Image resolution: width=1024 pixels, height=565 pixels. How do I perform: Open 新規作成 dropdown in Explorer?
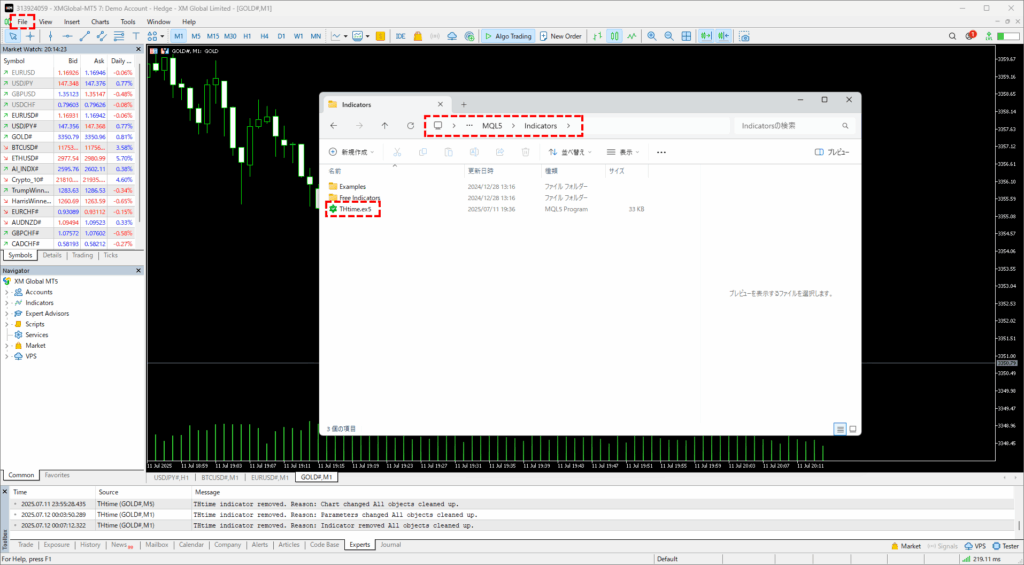(x=351, y=152)
